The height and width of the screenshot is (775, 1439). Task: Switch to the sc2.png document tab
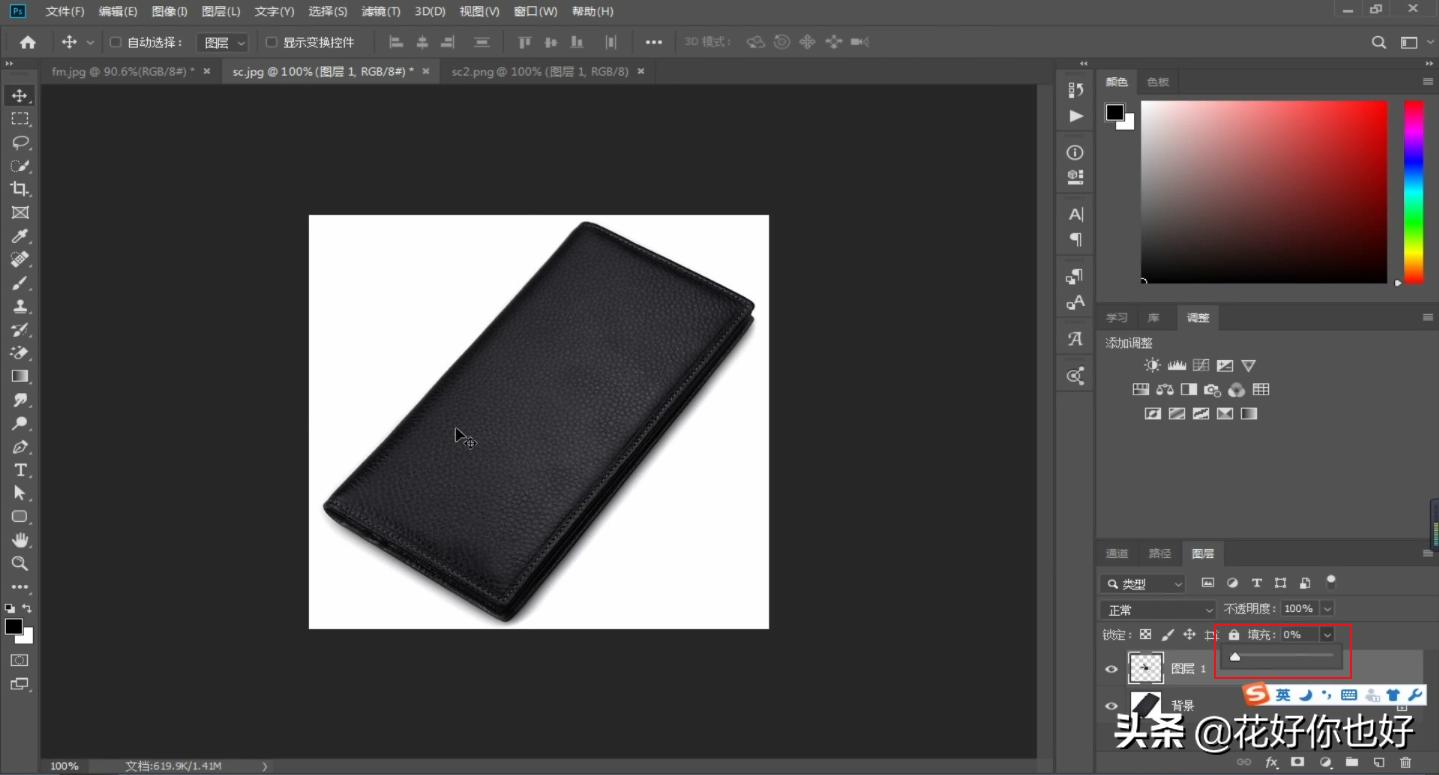click(x=539, y=72)
